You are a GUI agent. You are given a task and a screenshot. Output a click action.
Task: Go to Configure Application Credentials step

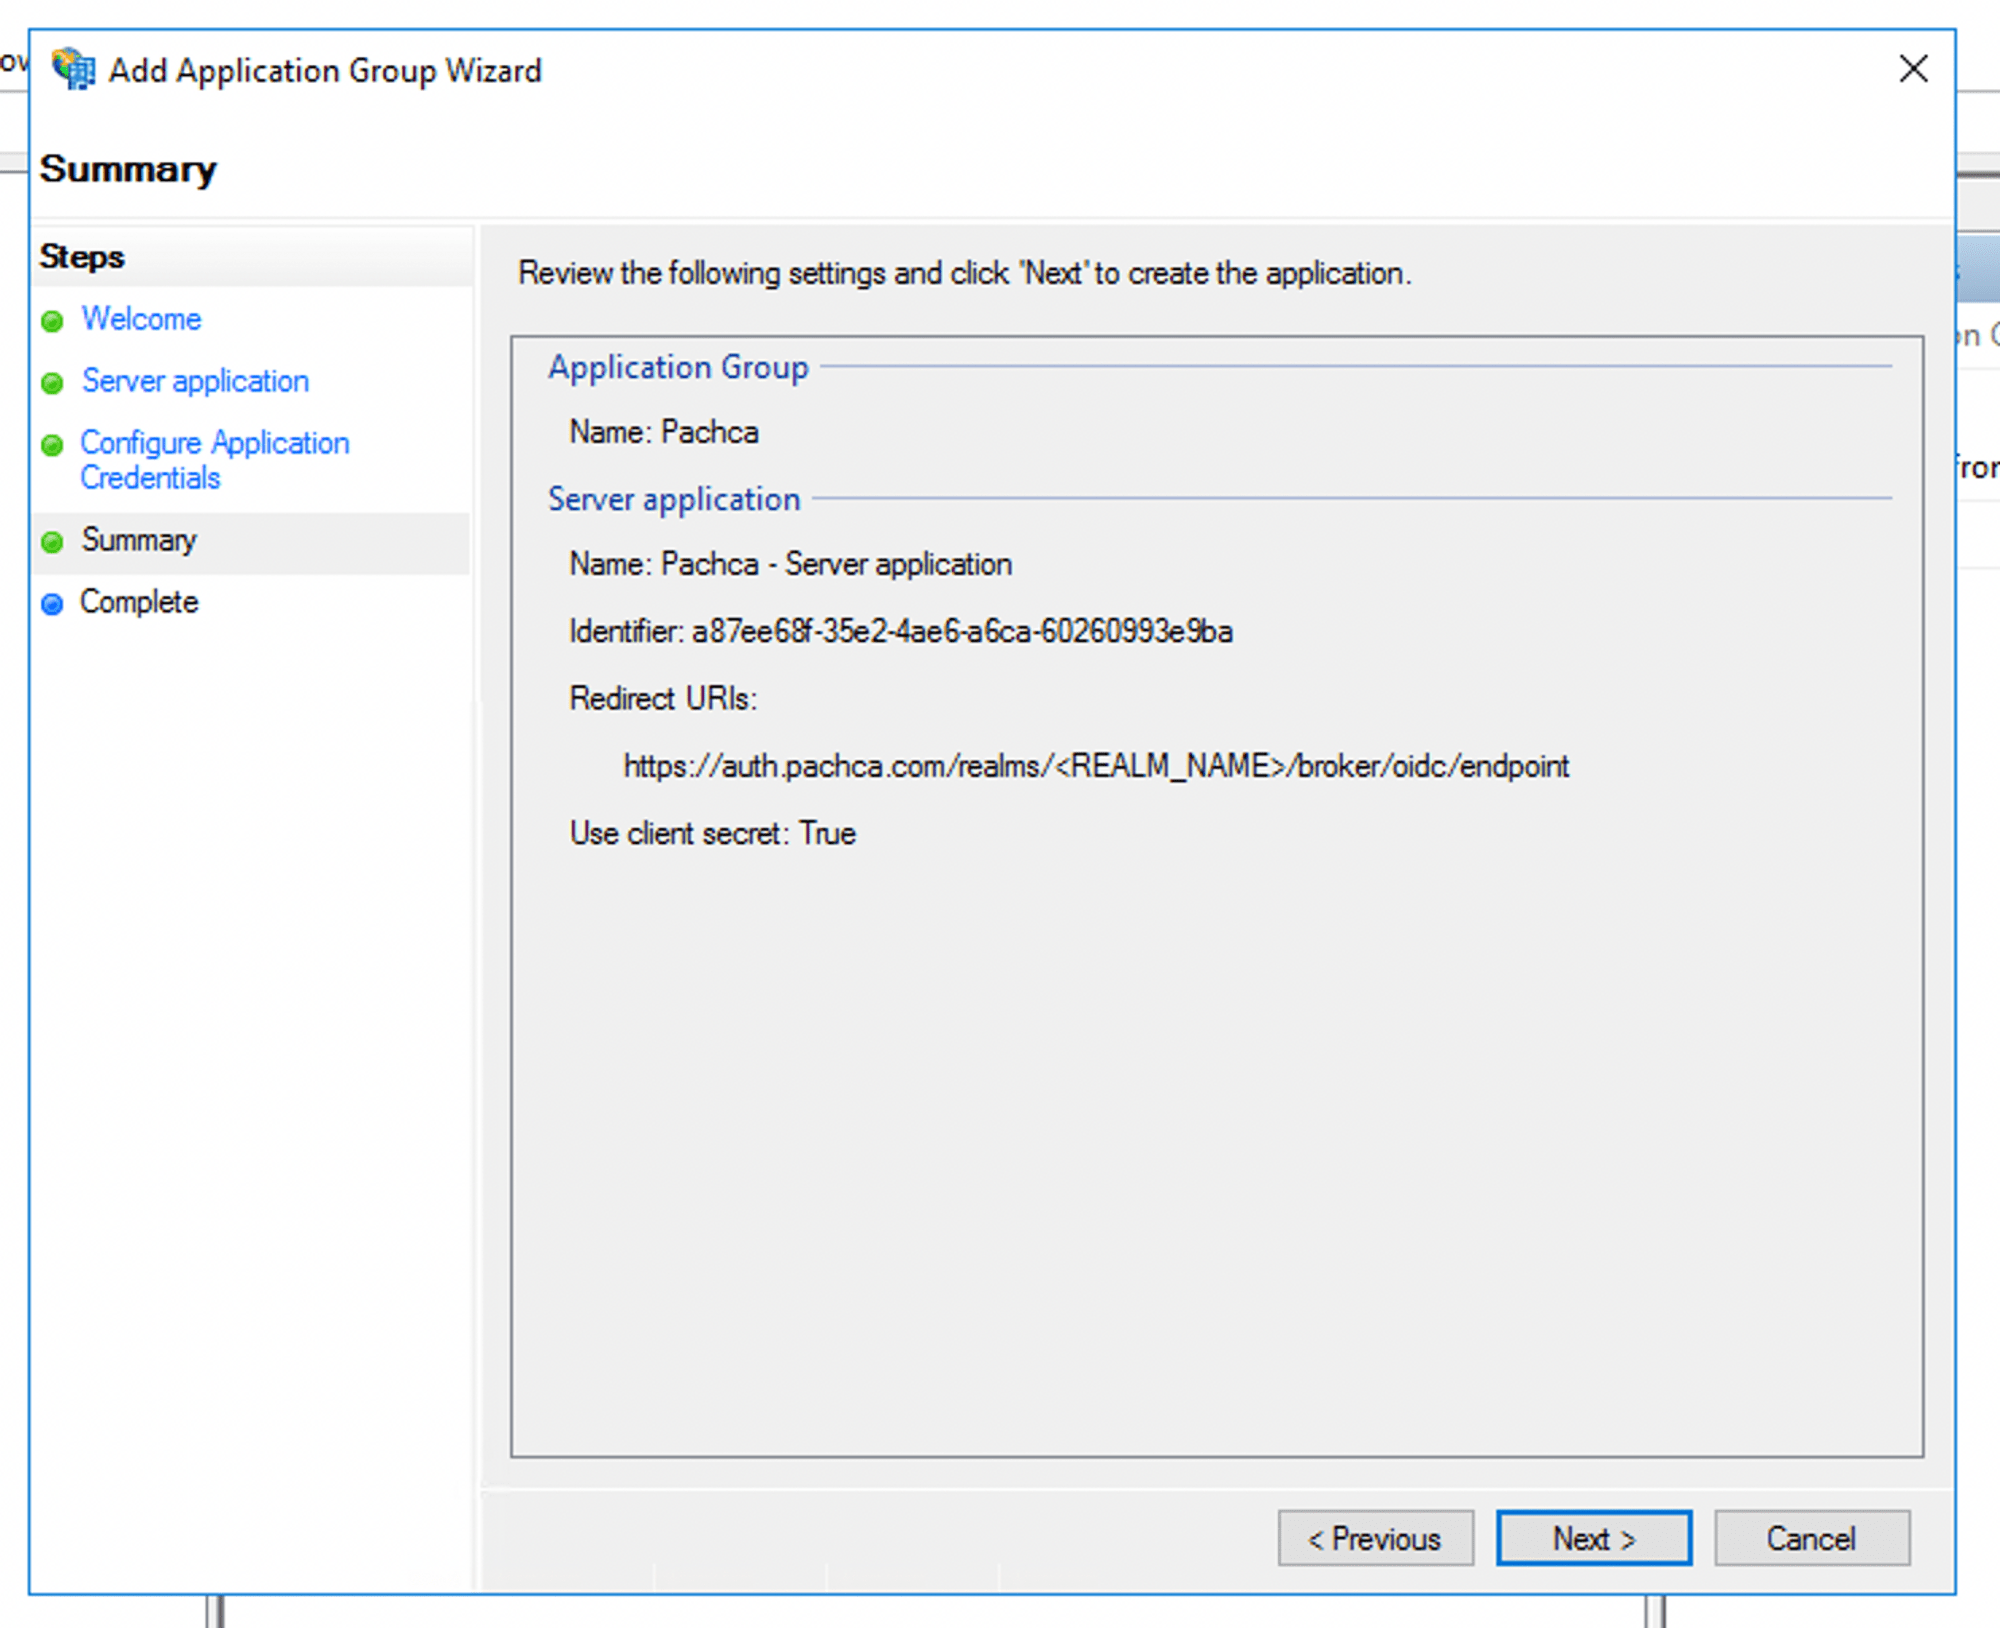point(213,460)
